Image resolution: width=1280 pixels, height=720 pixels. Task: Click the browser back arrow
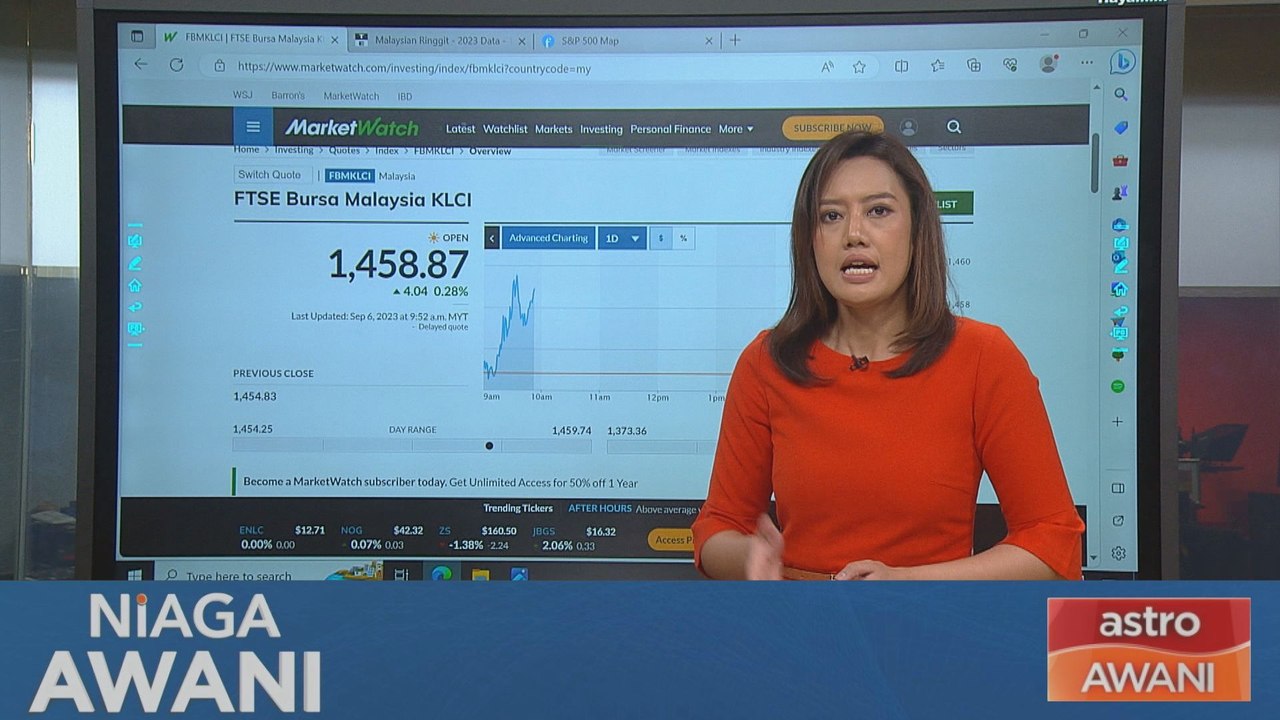click(141, 65)
